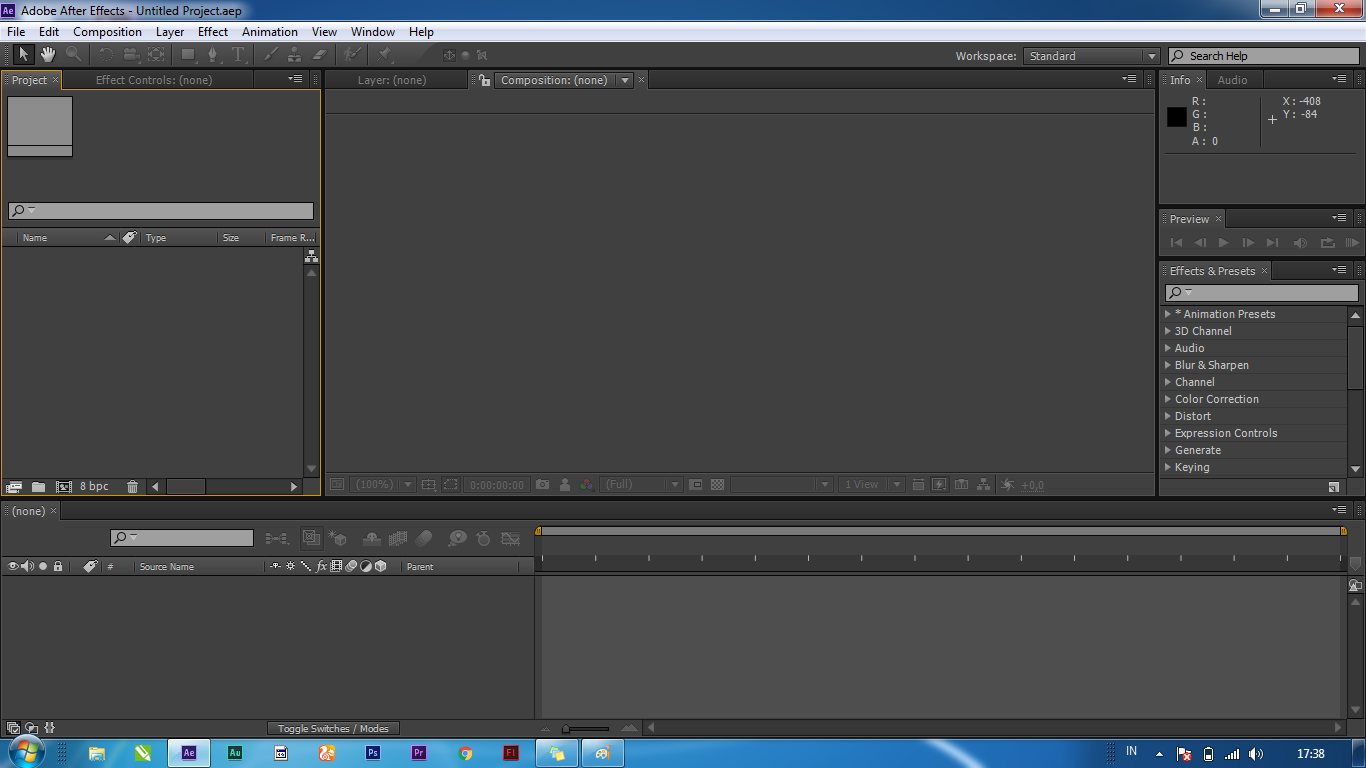Open a project folder with the folder icon
The image size is (1366, 768).
click(x=38, y=486)
